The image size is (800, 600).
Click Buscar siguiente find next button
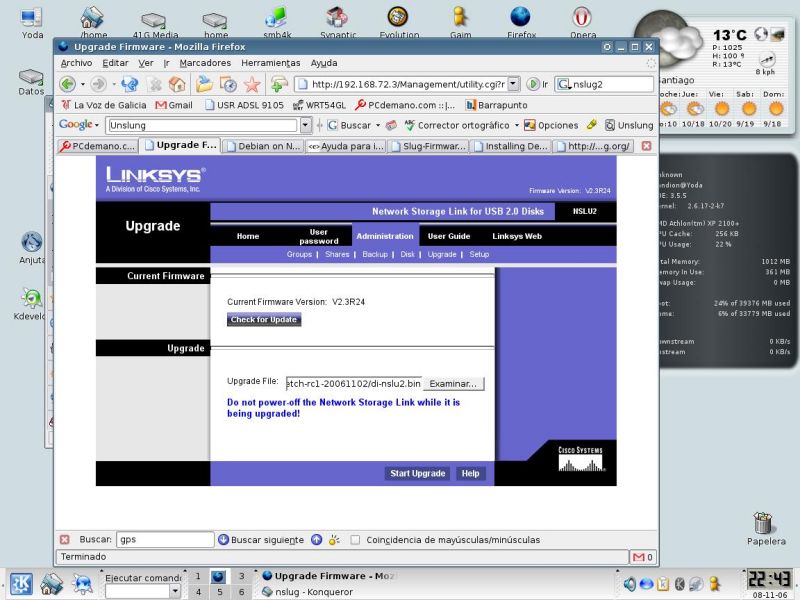[x=261, y=540]
